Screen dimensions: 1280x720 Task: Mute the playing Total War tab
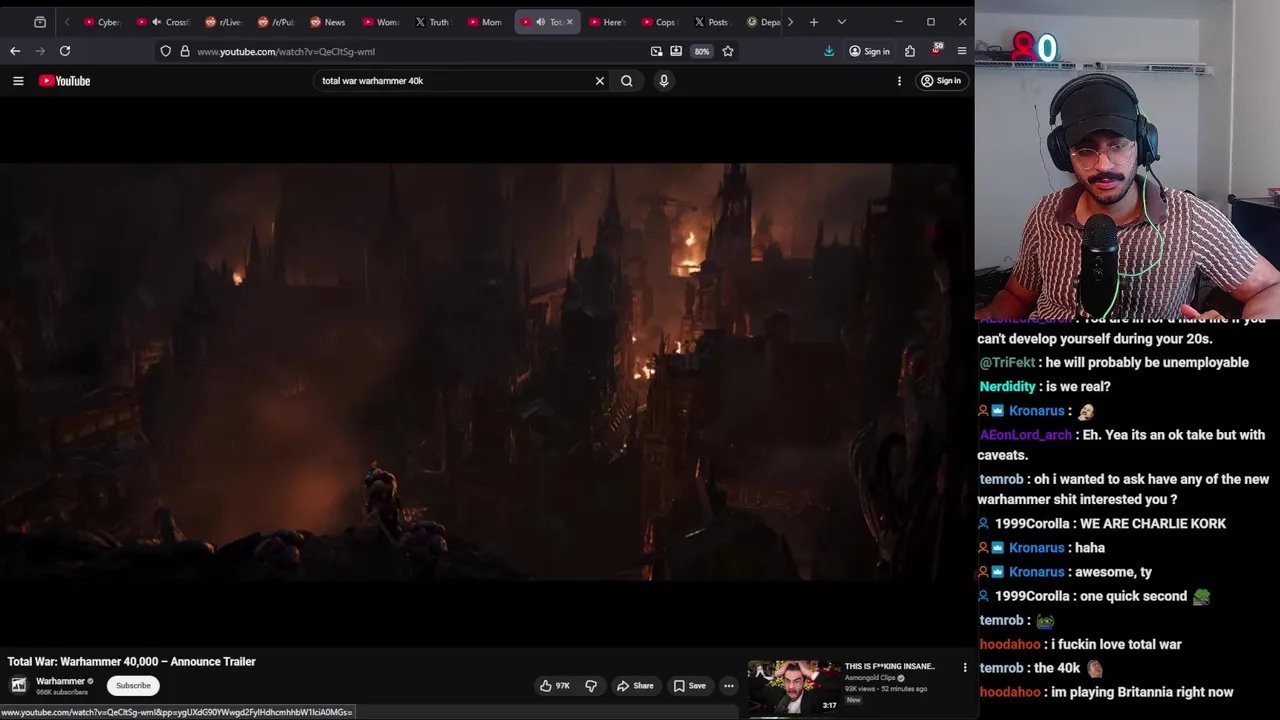click(541, 22)
